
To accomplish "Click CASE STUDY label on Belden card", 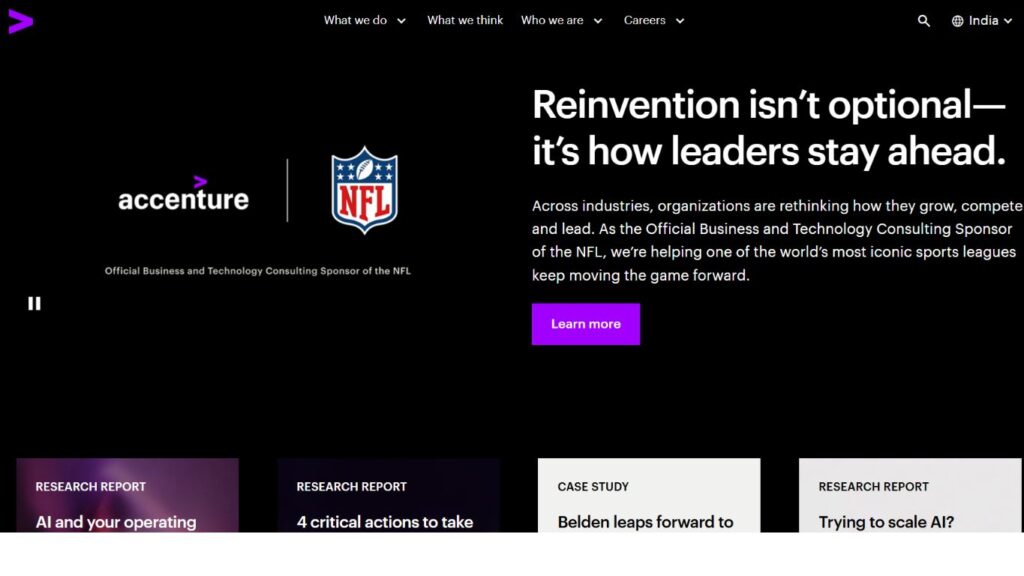I will 593,487.
